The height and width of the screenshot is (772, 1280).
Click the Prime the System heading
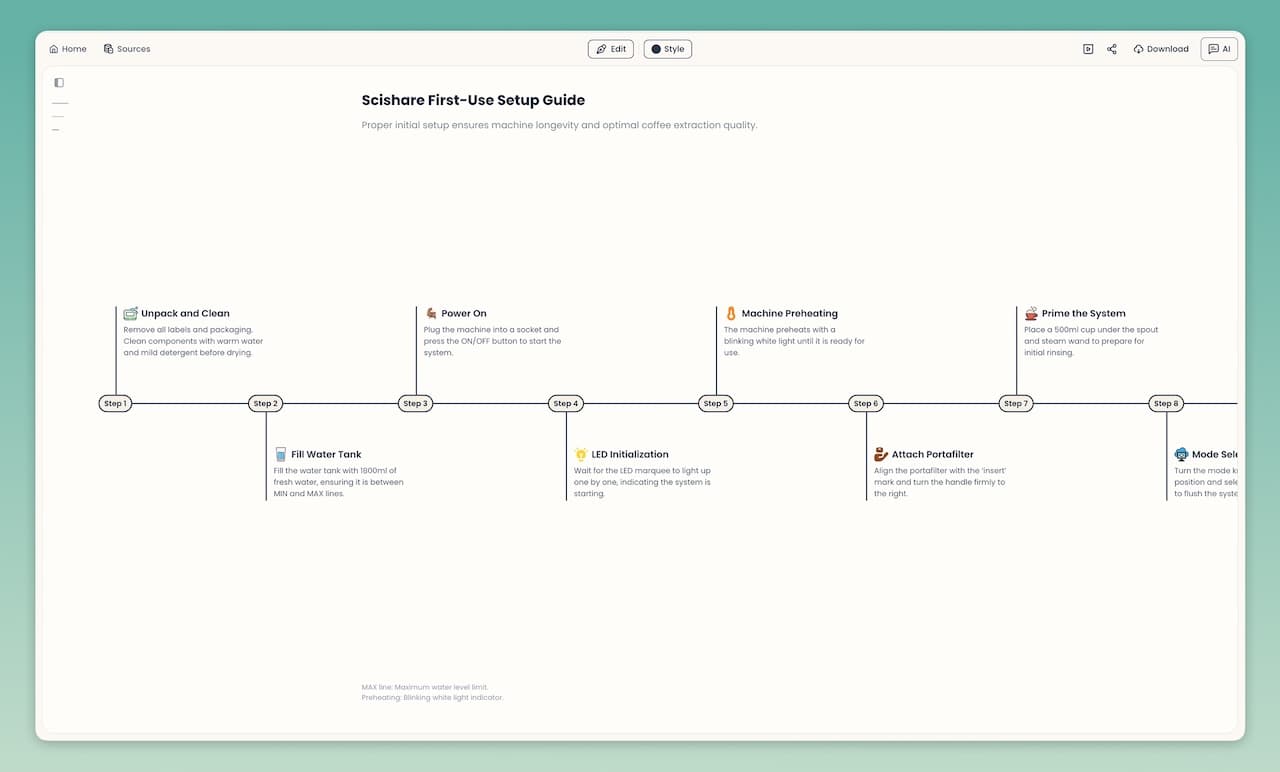[x=1084, y=313]
